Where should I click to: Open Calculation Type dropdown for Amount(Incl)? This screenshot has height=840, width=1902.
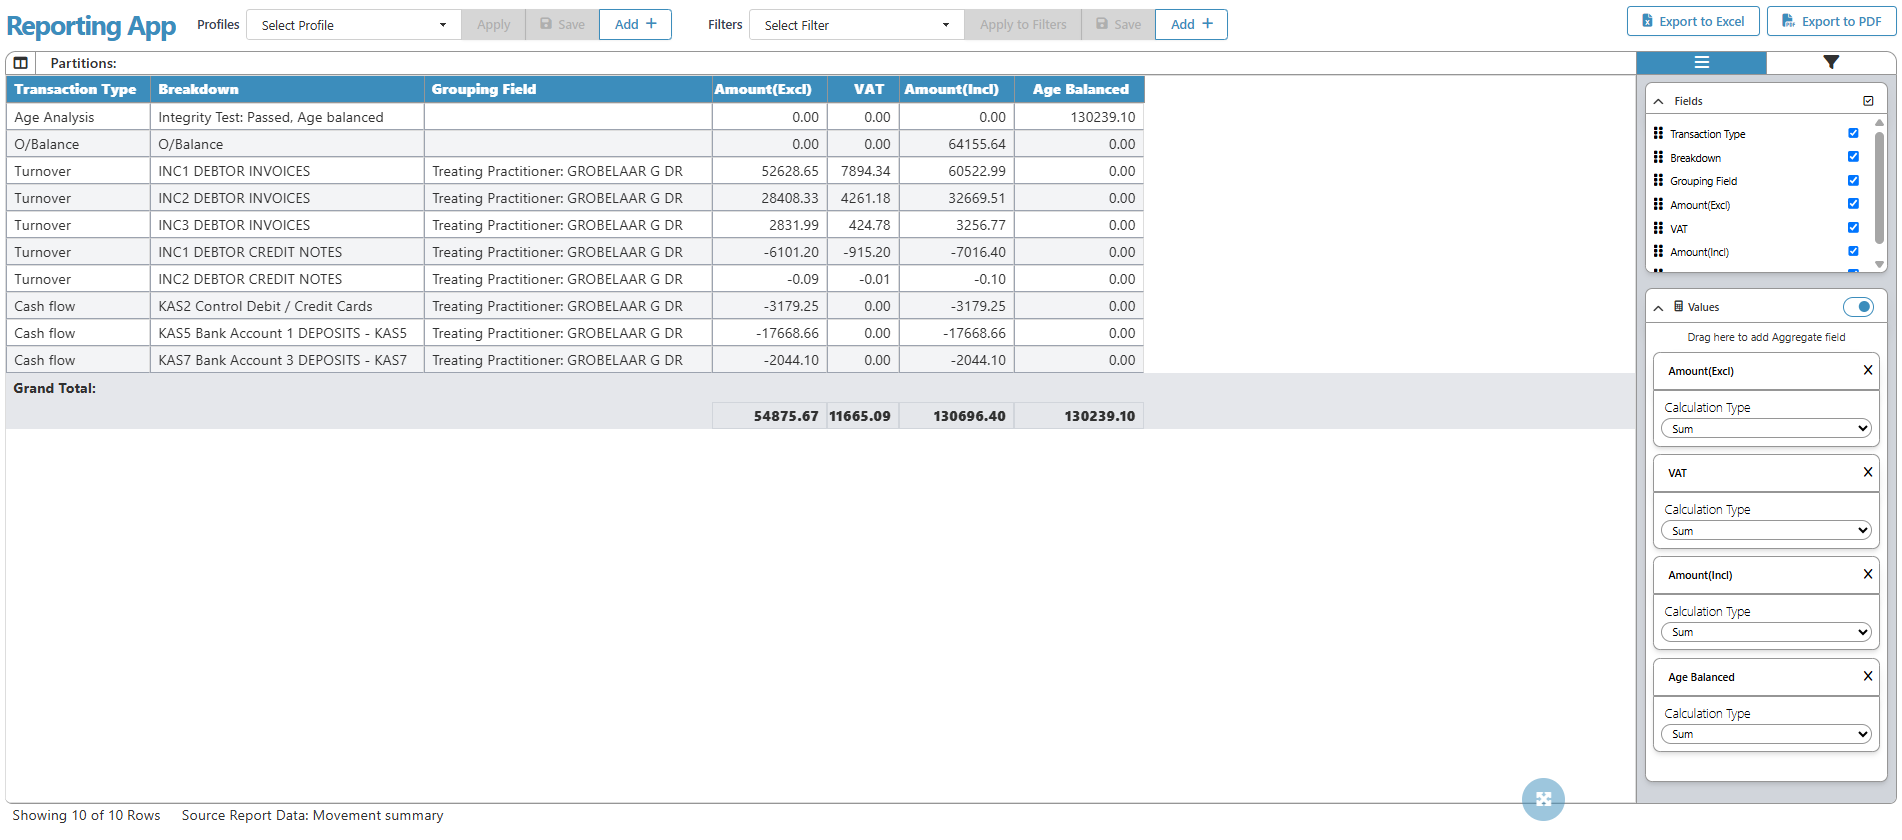(1765, 632)
